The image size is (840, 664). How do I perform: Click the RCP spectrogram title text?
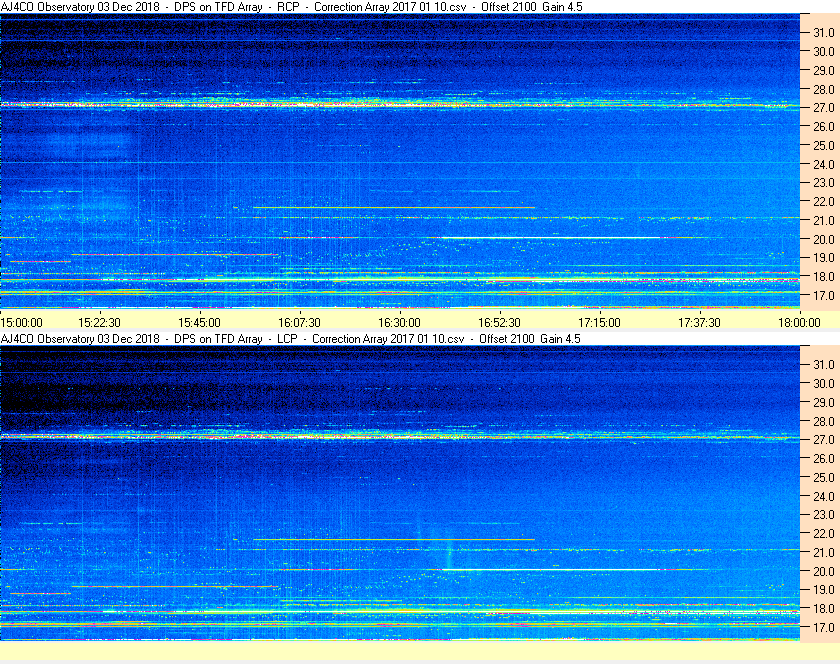click(291, 7)
